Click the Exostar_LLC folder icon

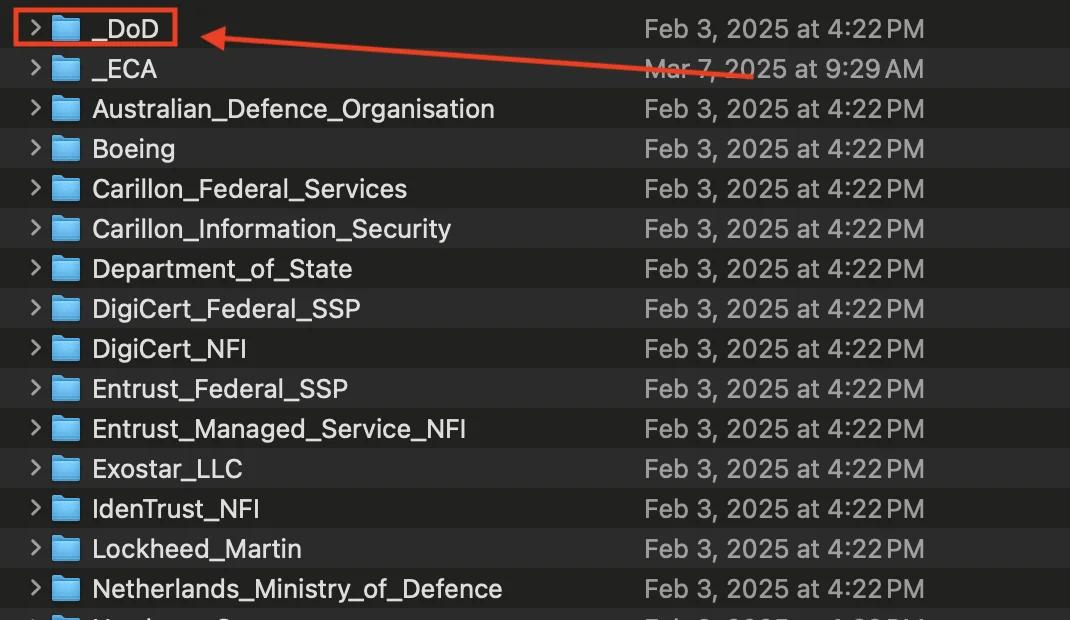(x=66, y=469)
